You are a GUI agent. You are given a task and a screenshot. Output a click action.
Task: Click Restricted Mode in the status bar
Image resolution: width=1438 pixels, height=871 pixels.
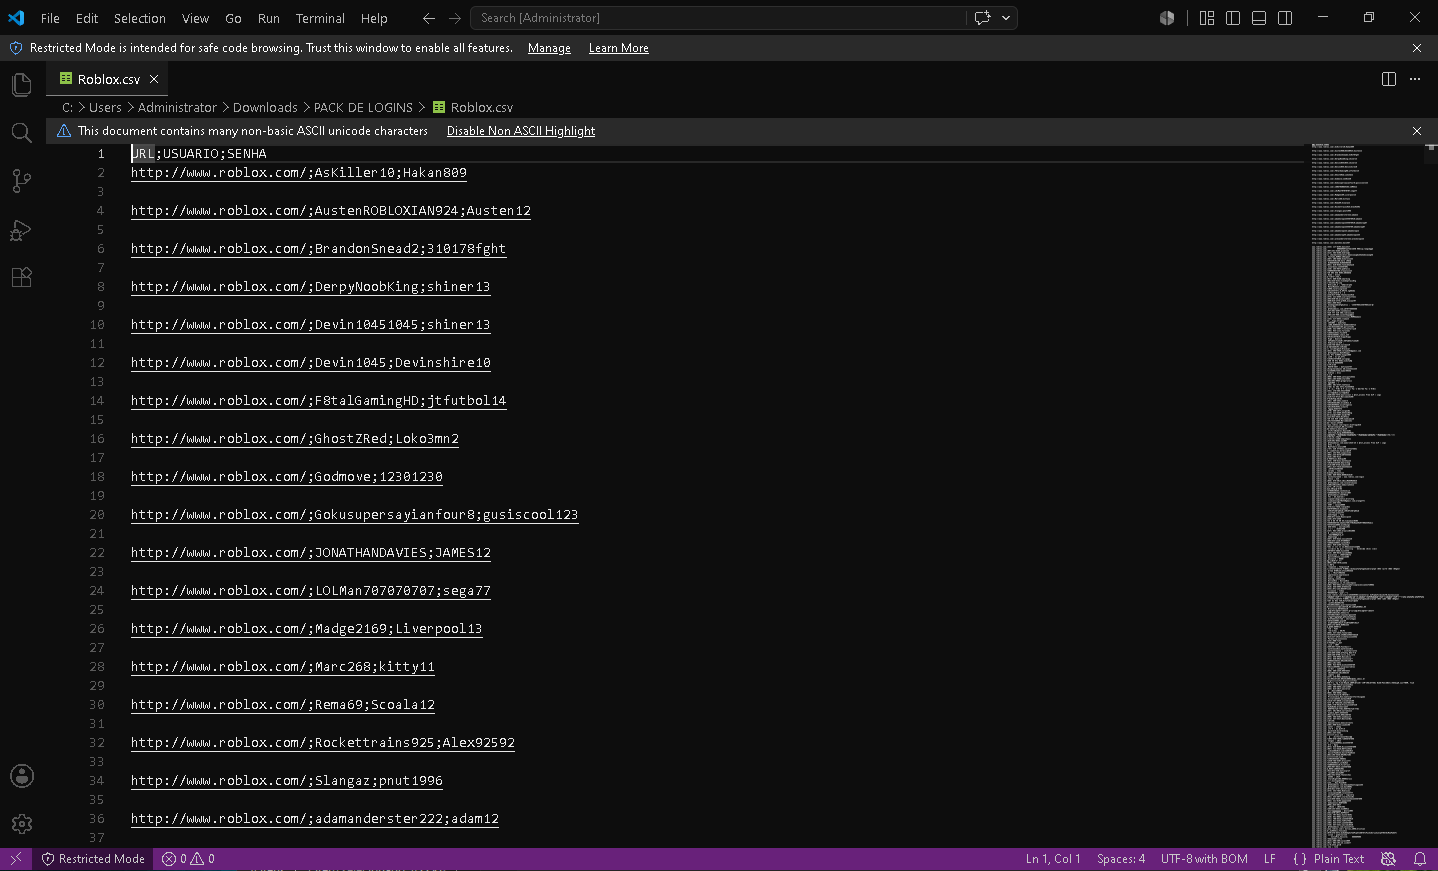click(94, 859)
